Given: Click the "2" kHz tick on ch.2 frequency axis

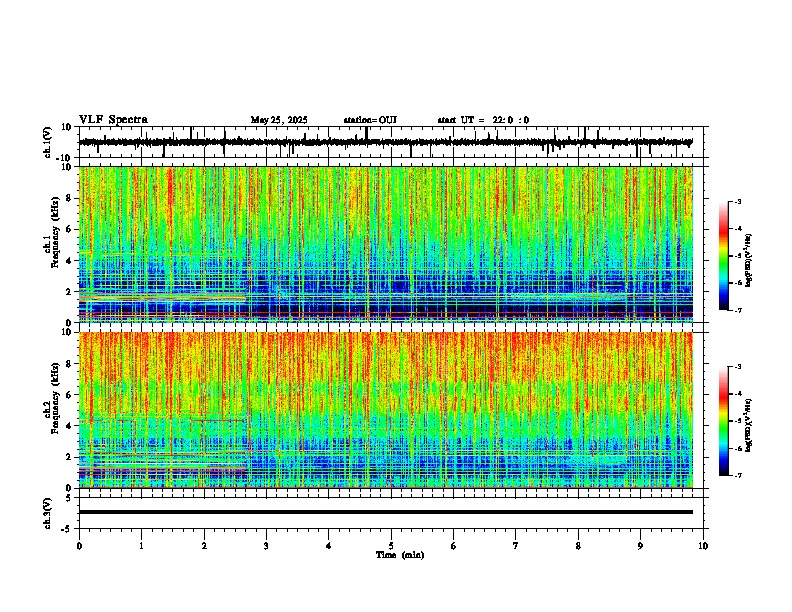Looking at the screenshot, I should (x=70, y=457).
